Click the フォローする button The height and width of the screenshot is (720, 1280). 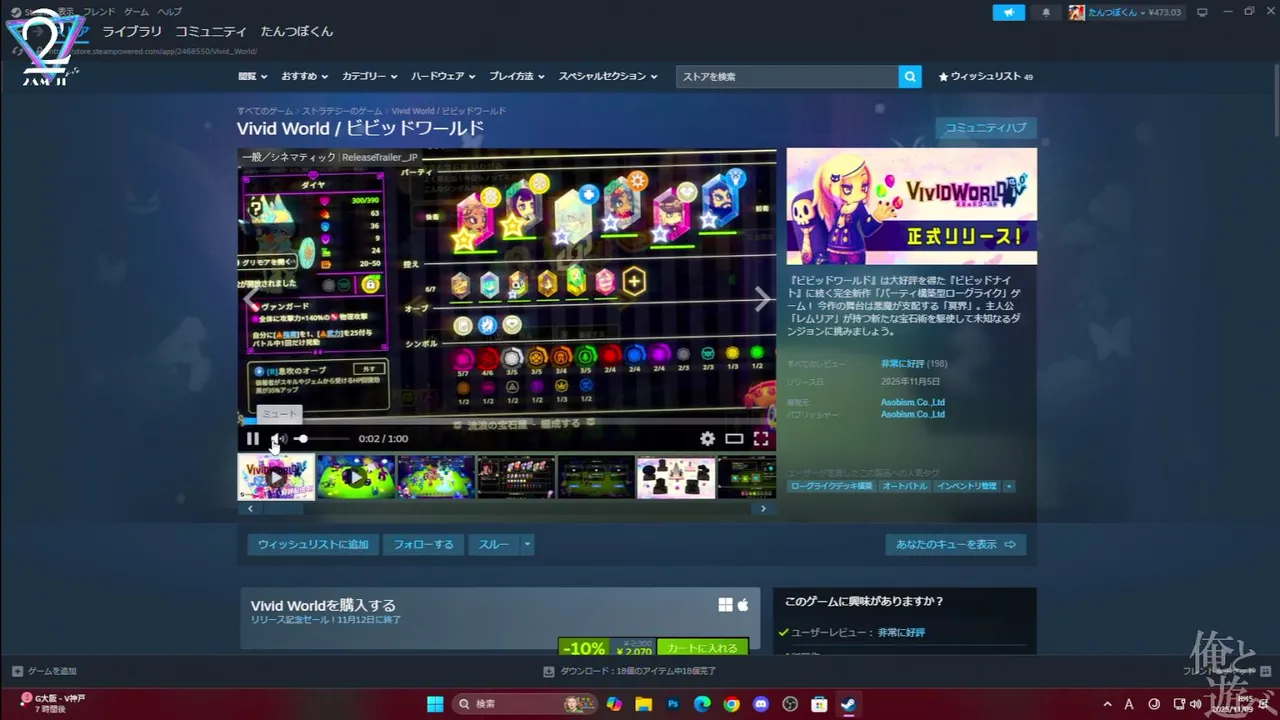423,545
